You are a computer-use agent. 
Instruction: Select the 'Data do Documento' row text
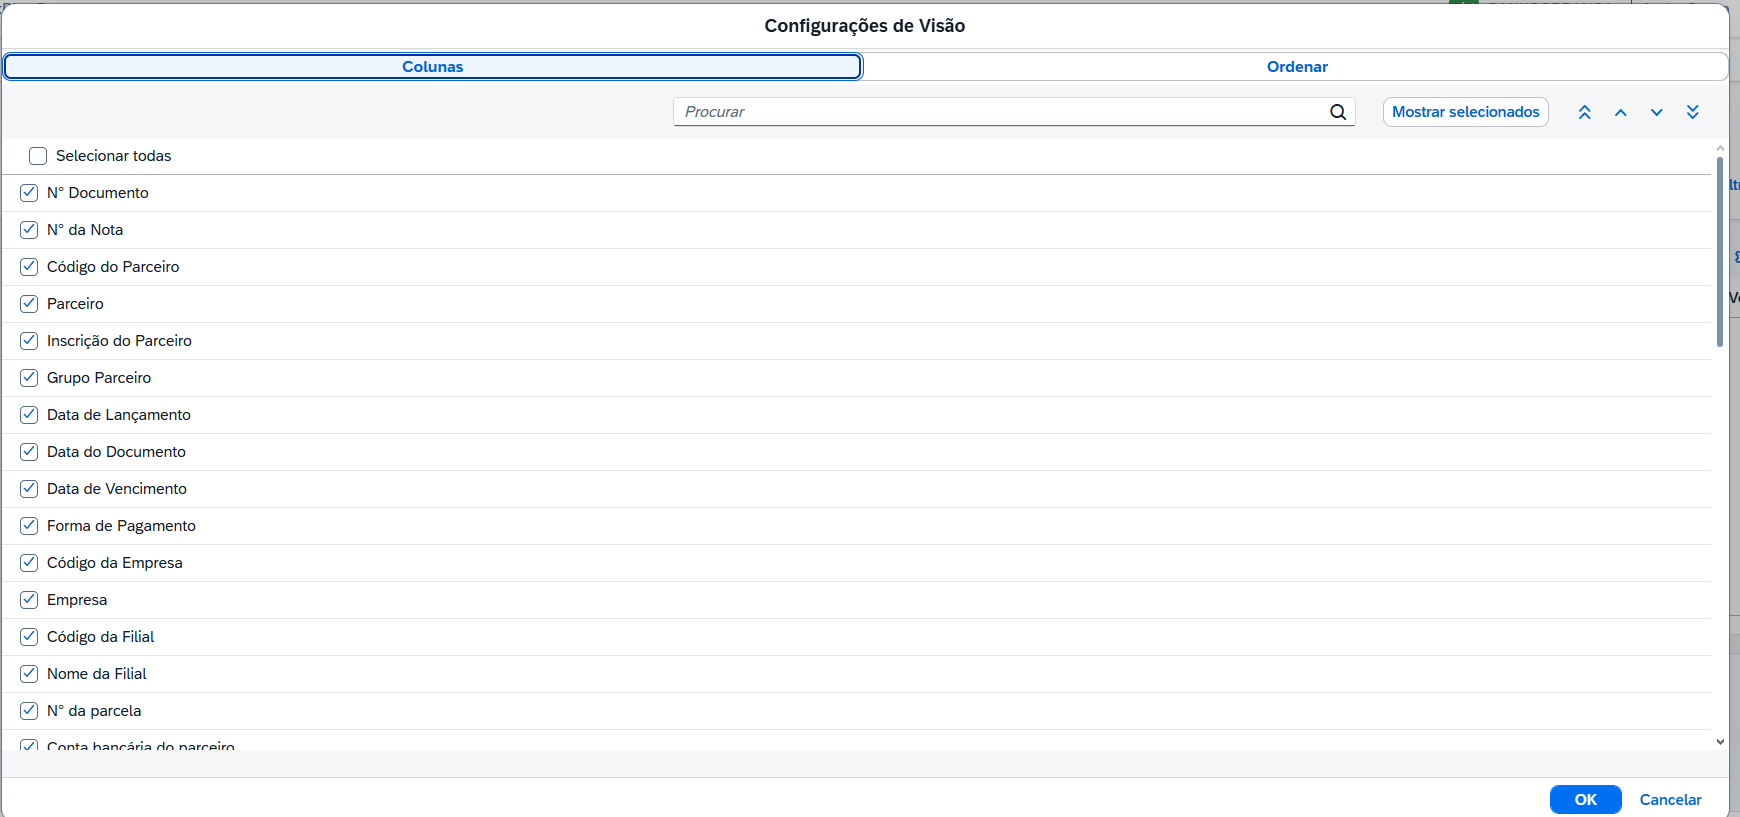[x=116, y=452]
